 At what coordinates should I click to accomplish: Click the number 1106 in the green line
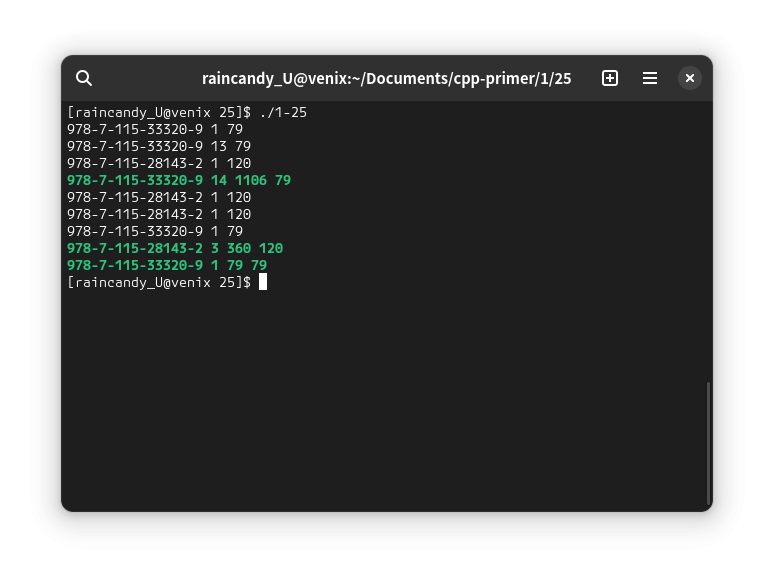click(251, 180)
